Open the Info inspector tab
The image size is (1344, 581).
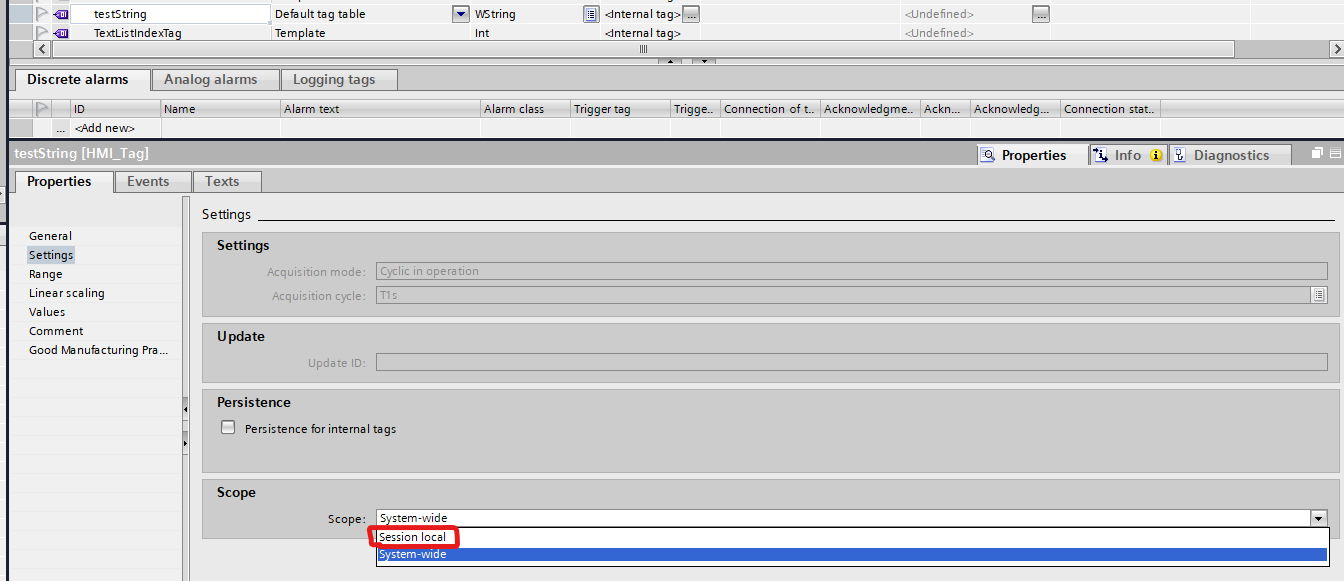[1127, 155]
